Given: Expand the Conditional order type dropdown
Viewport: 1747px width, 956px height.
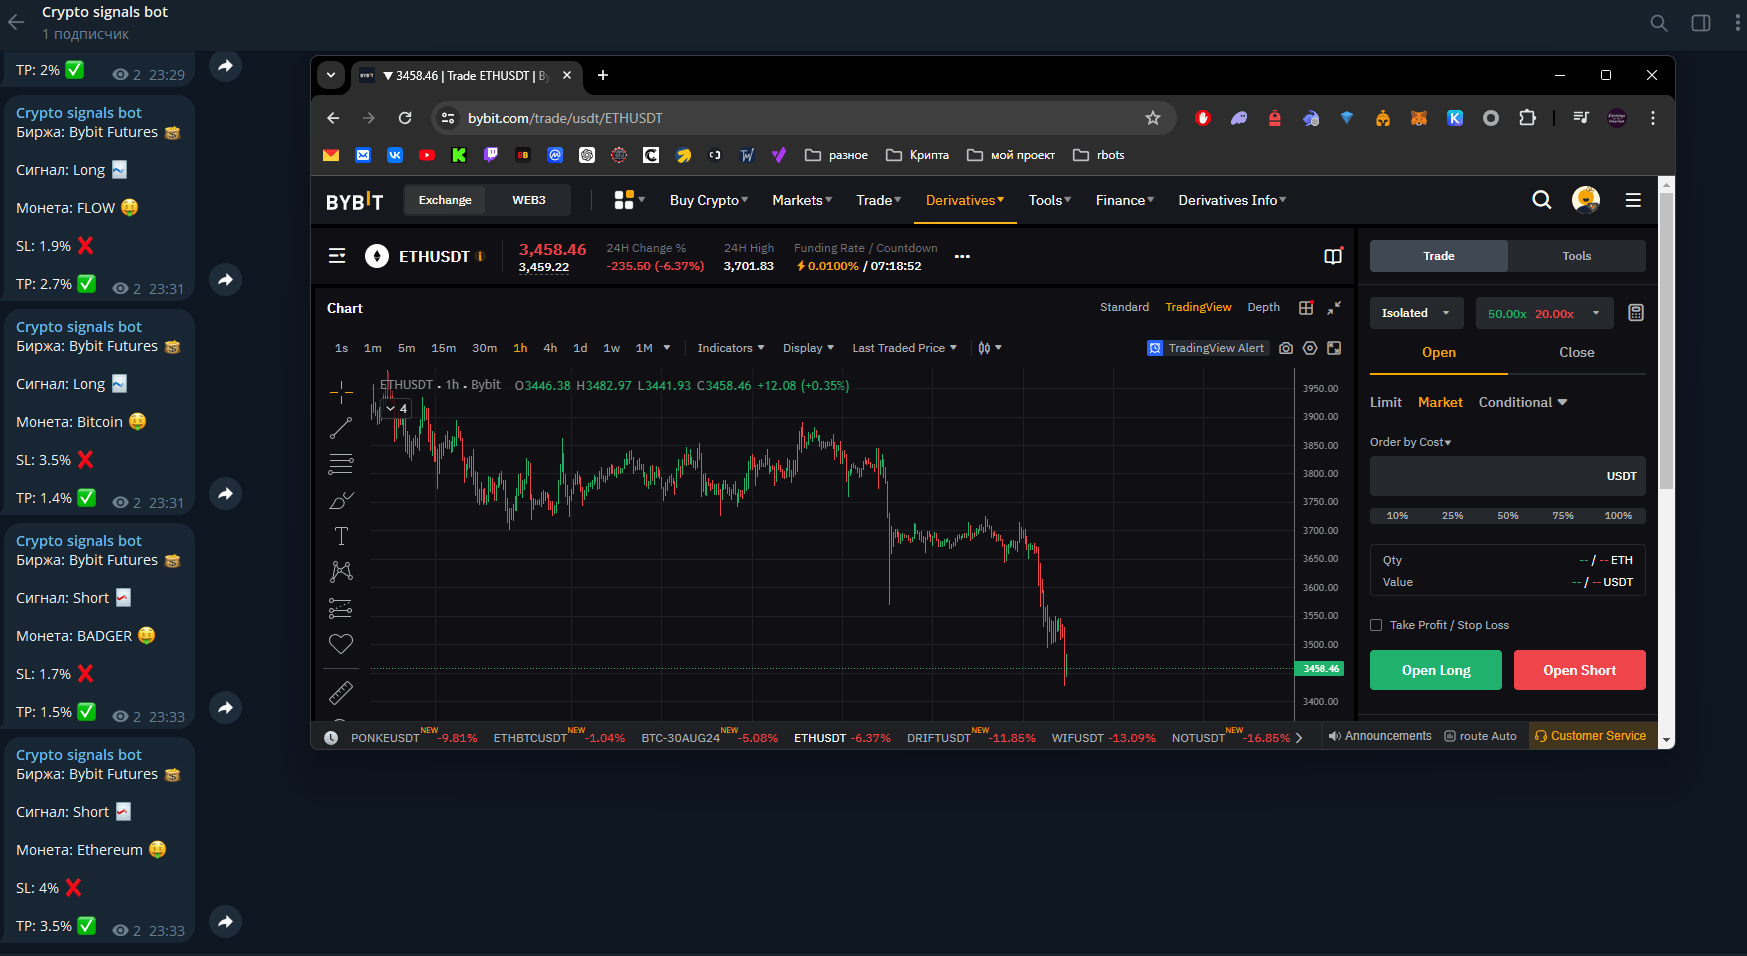Looking at the screenshot, I should (1523, 402).
